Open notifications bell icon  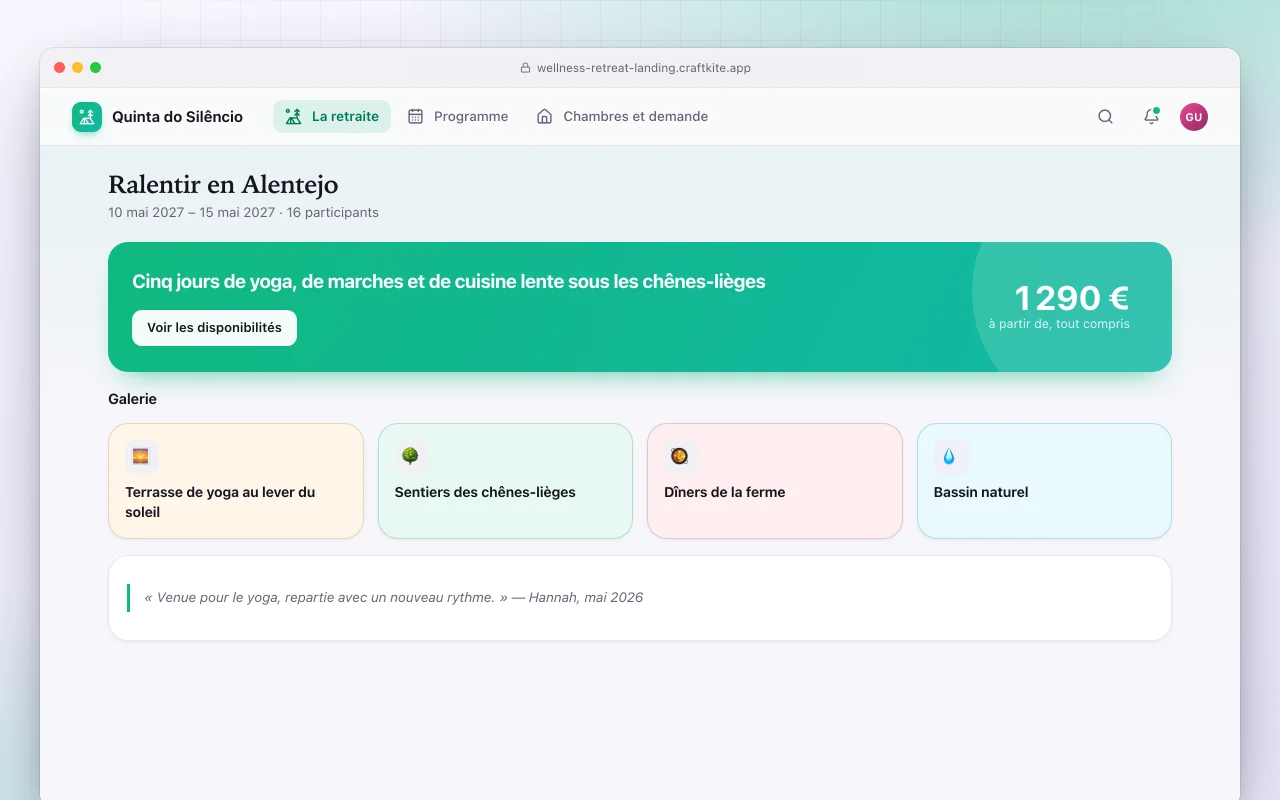point(1151,117)
